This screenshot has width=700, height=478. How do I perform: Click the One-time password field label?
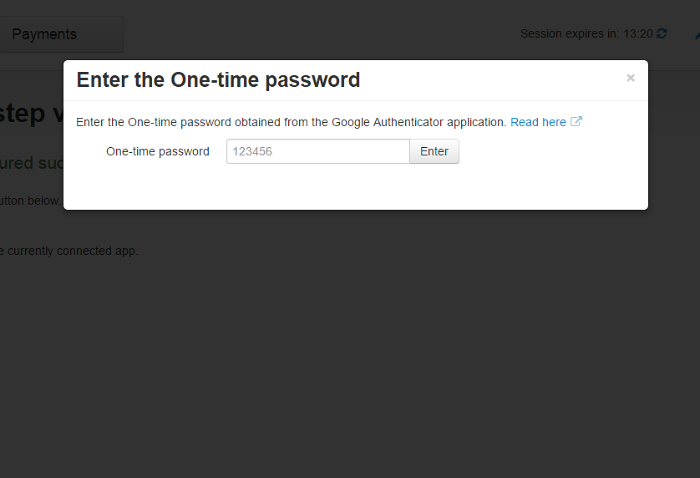(x=158, y=152)
